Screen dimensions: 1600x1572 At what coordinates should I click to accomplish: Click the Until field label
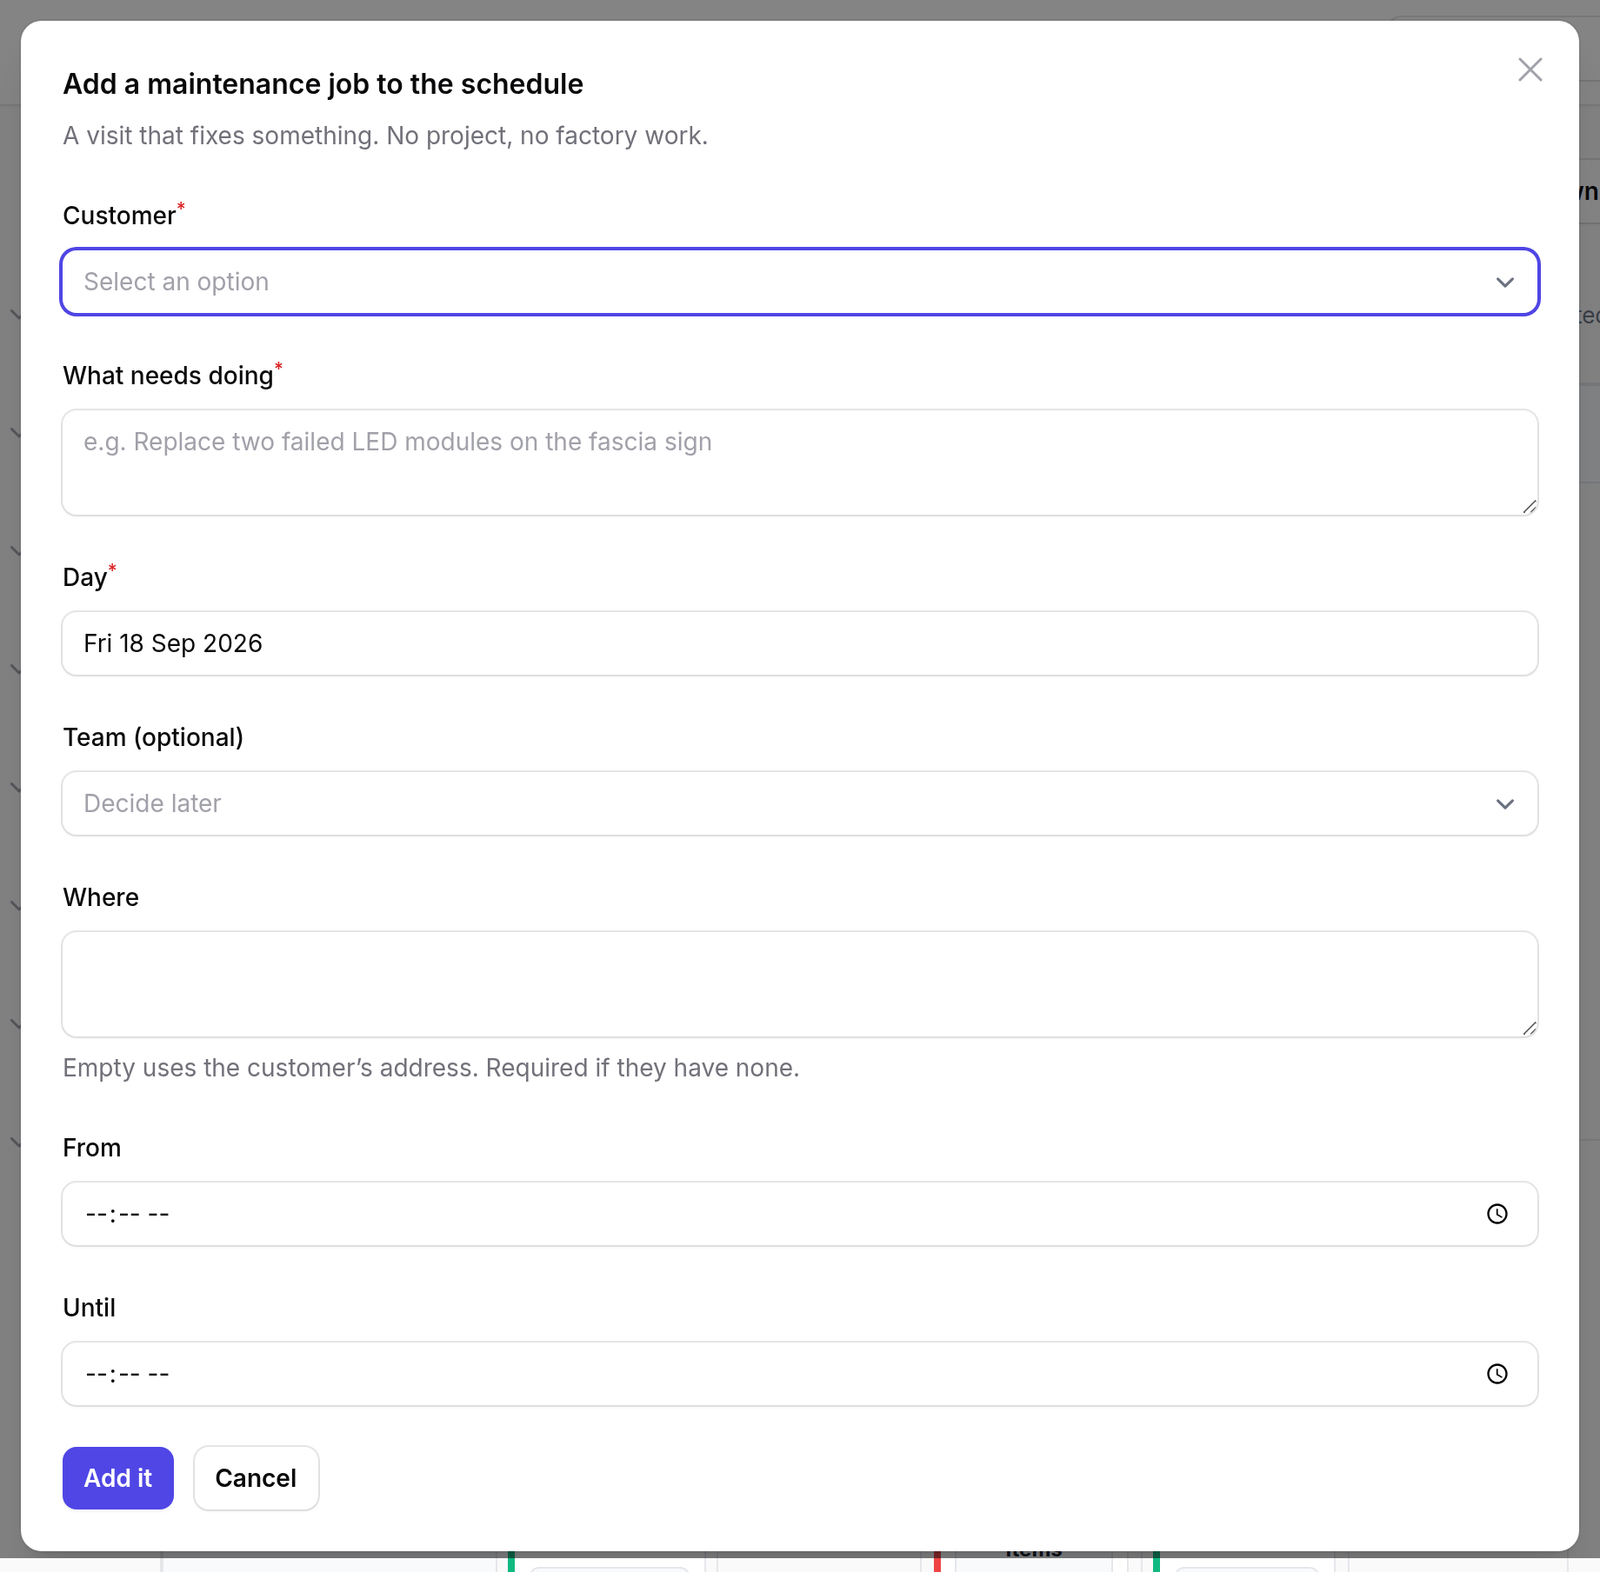[x=89, y=1307]
